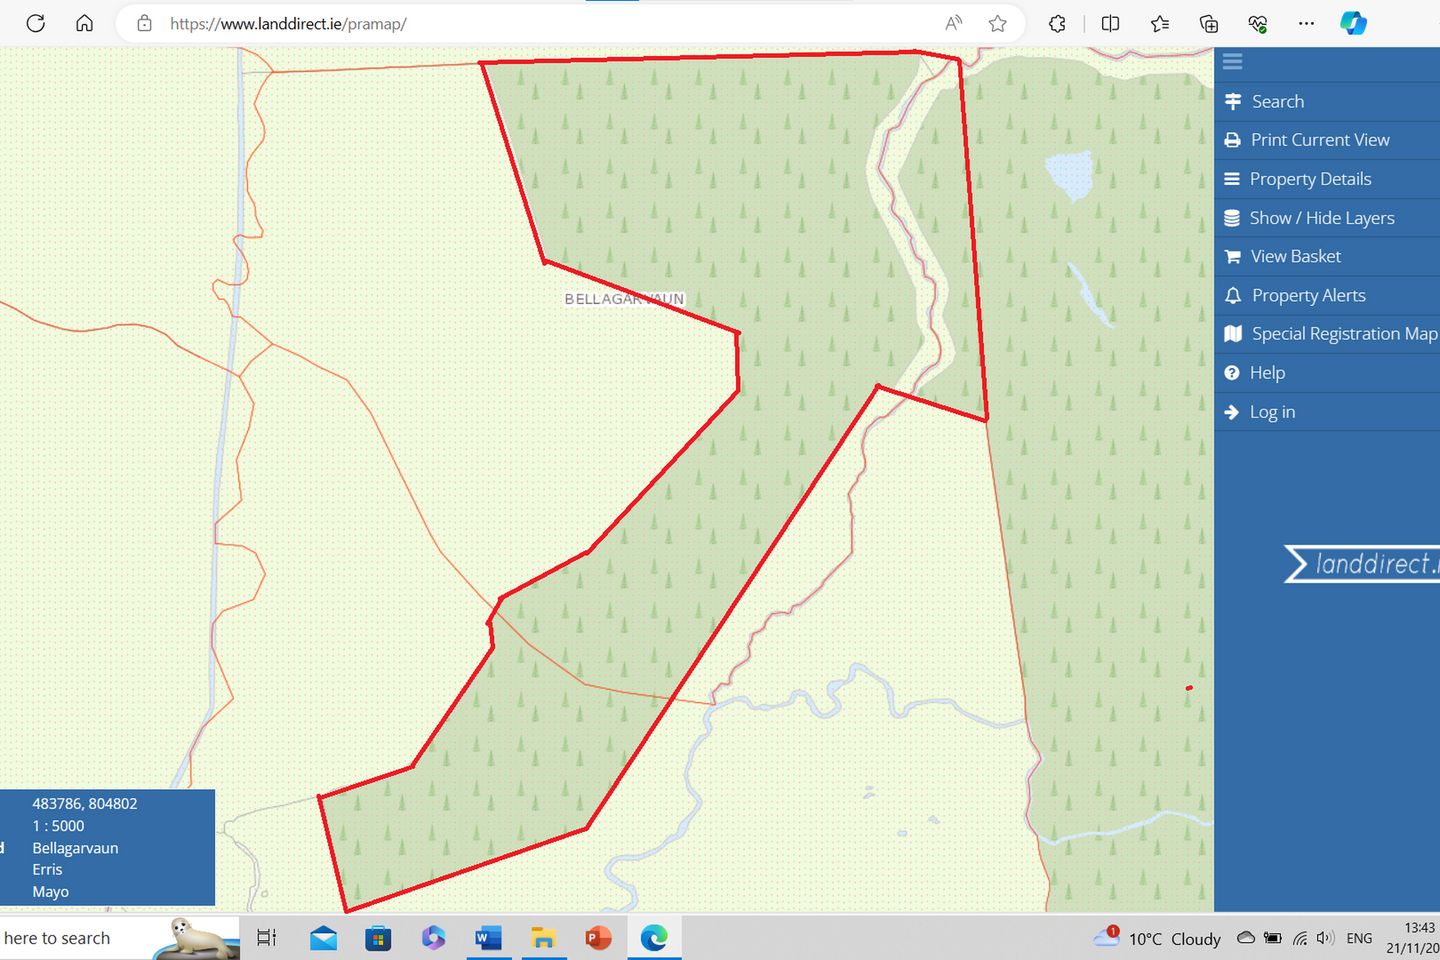Click Log in
Screen dimensions: 1440x960
pos(1272,412)
